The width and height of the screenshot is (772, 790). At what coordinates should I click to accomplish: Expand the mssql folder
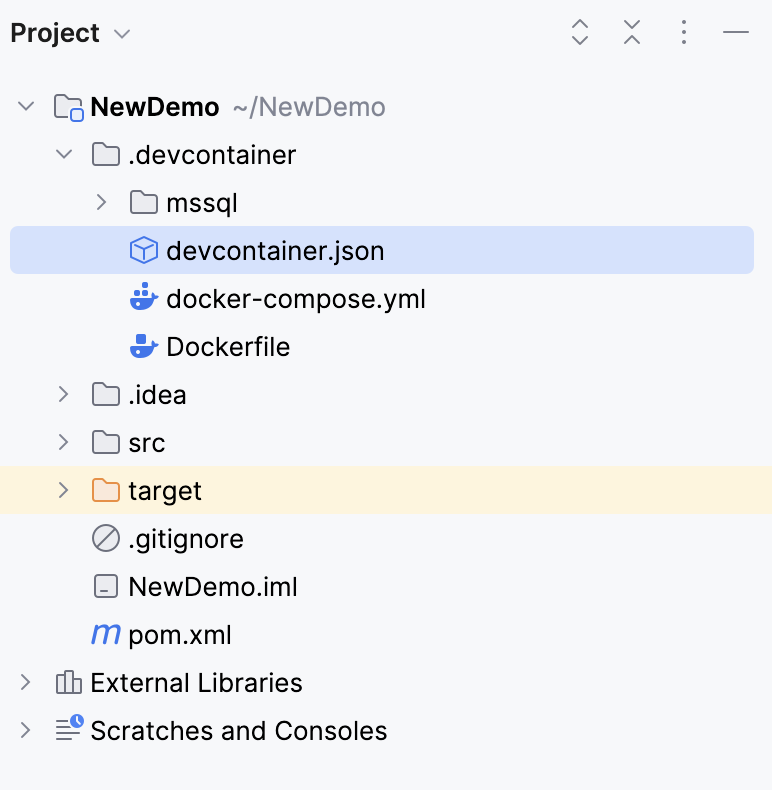point(101,203)
